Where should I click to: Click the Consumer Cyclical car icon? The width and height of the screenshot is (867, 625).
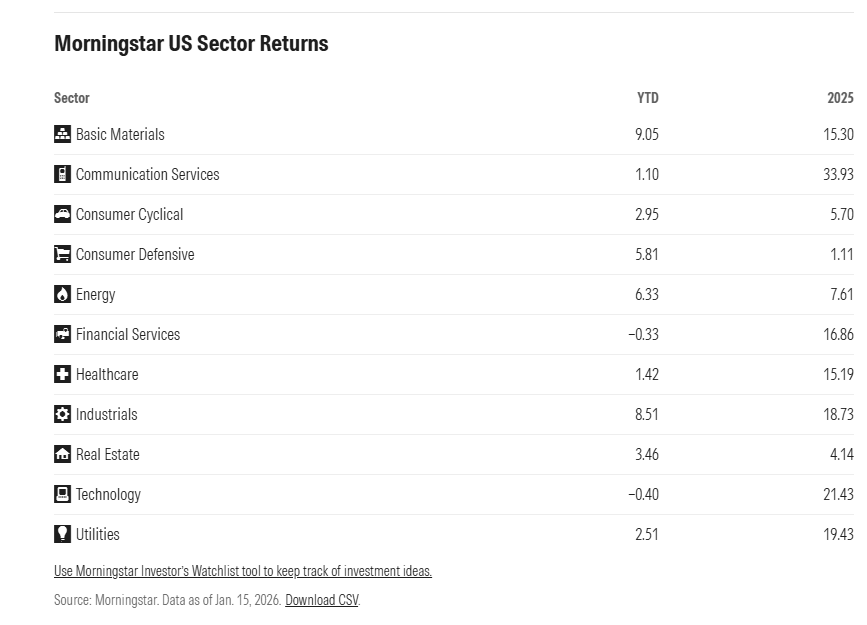point(62,214)
